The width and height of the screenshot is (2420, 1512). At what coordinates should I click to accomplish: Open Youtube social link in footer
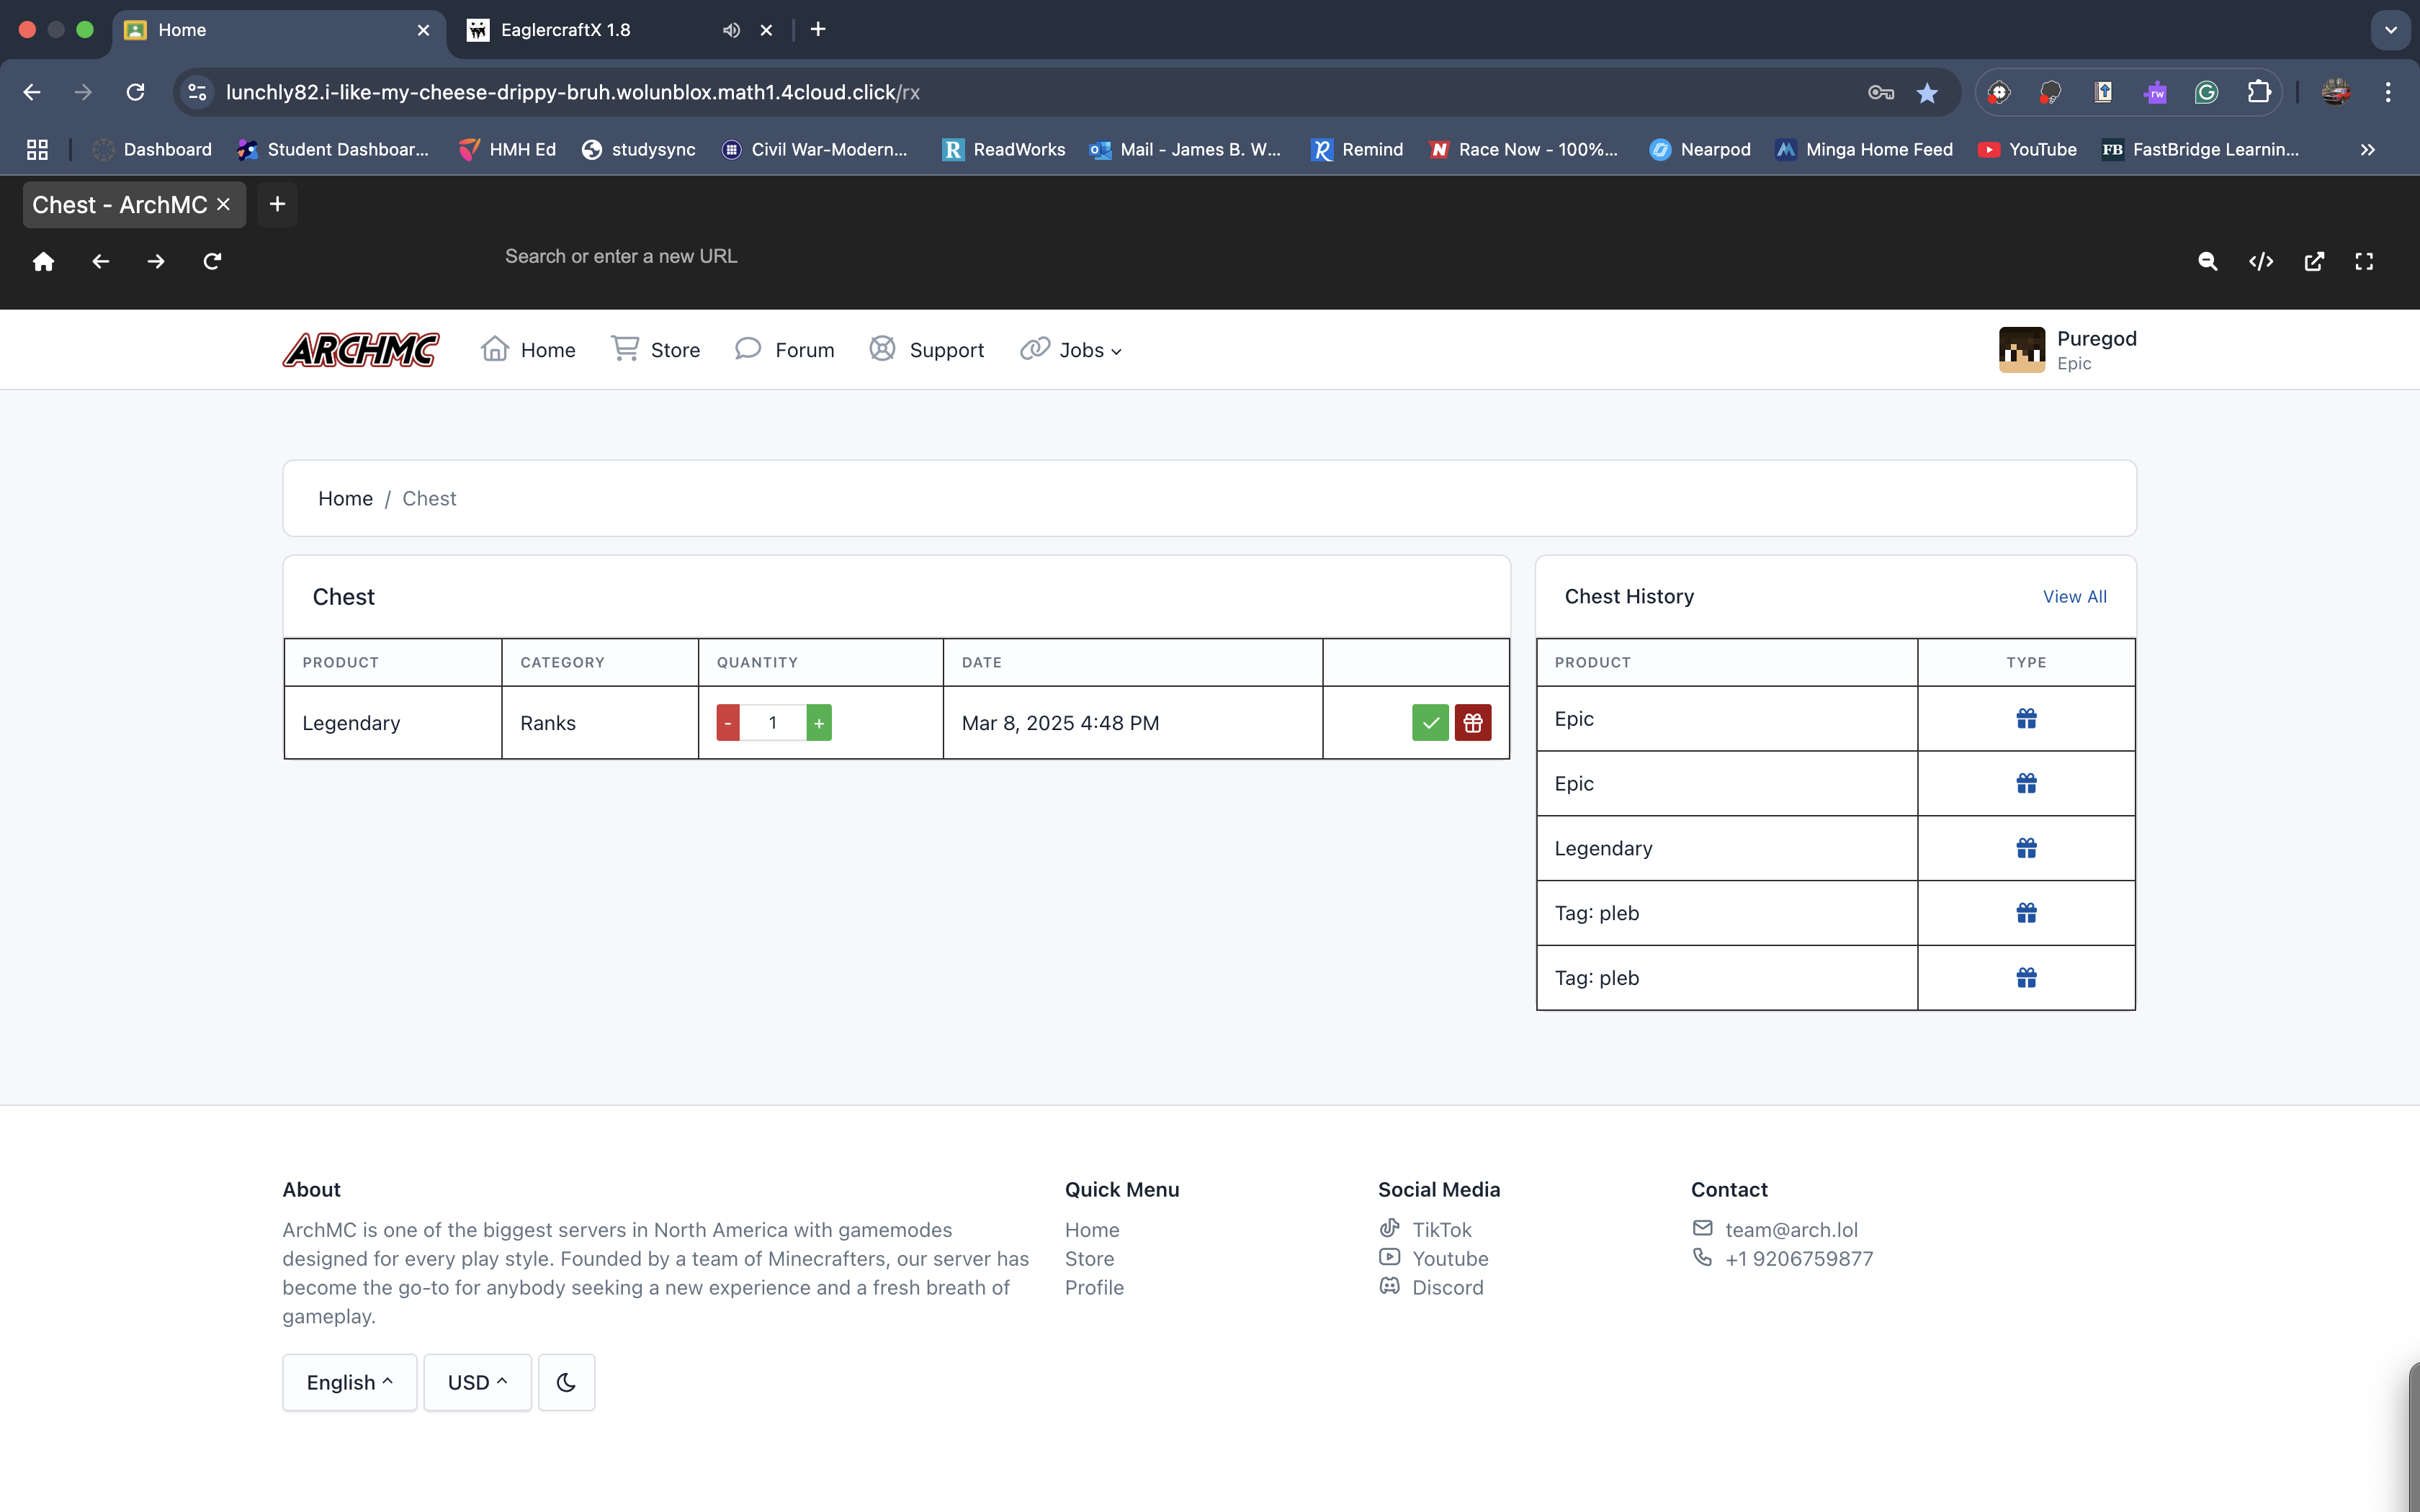coord(1434,1258)
